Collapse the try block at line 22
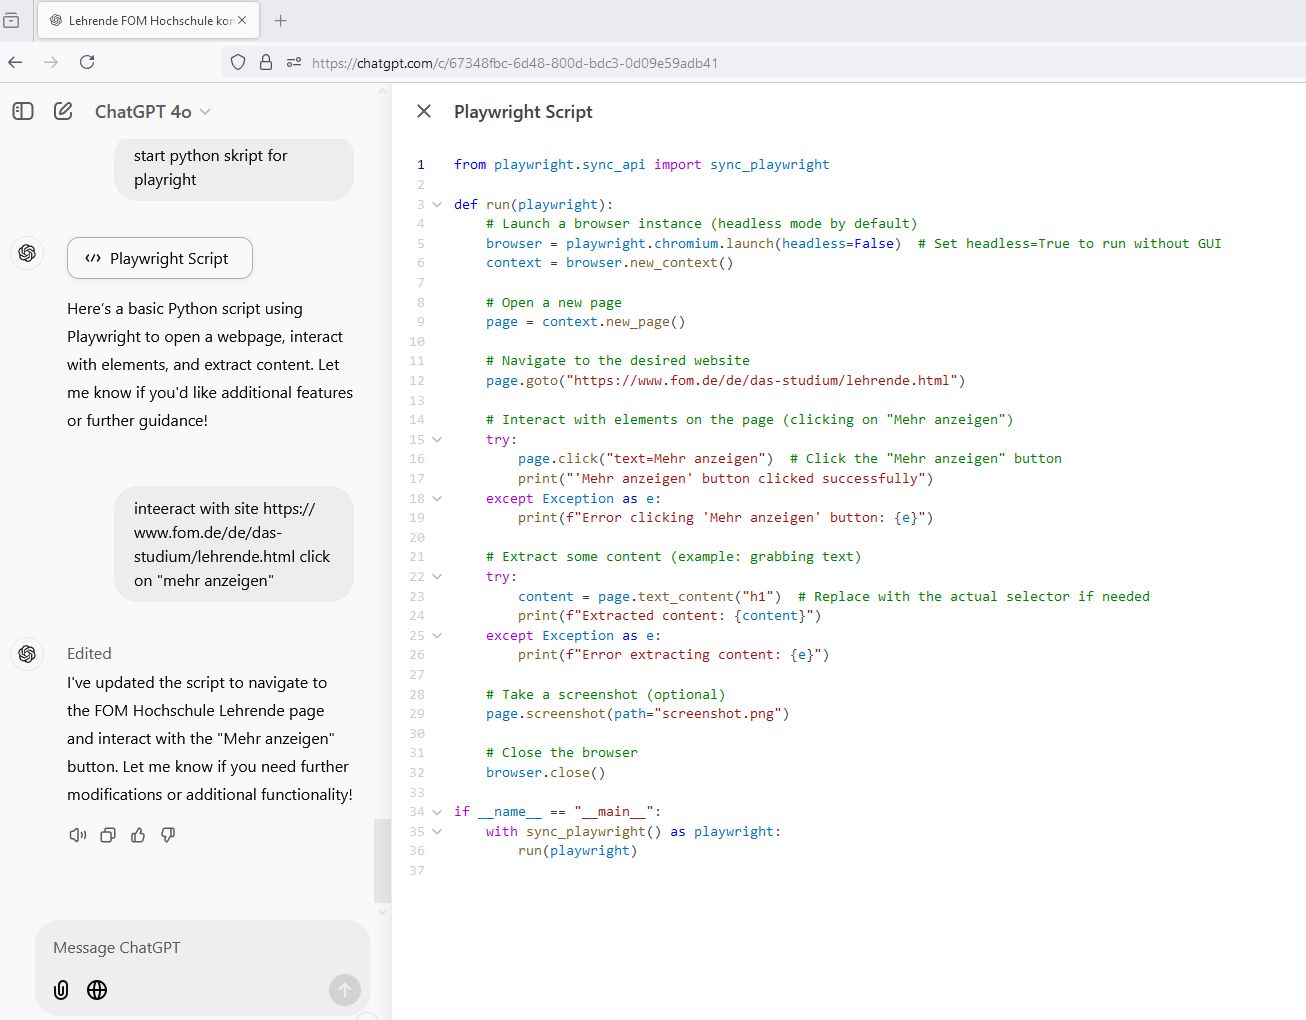Image resolution: width=1306 pixels, height=1020 pixels. (x=437, y=576)
